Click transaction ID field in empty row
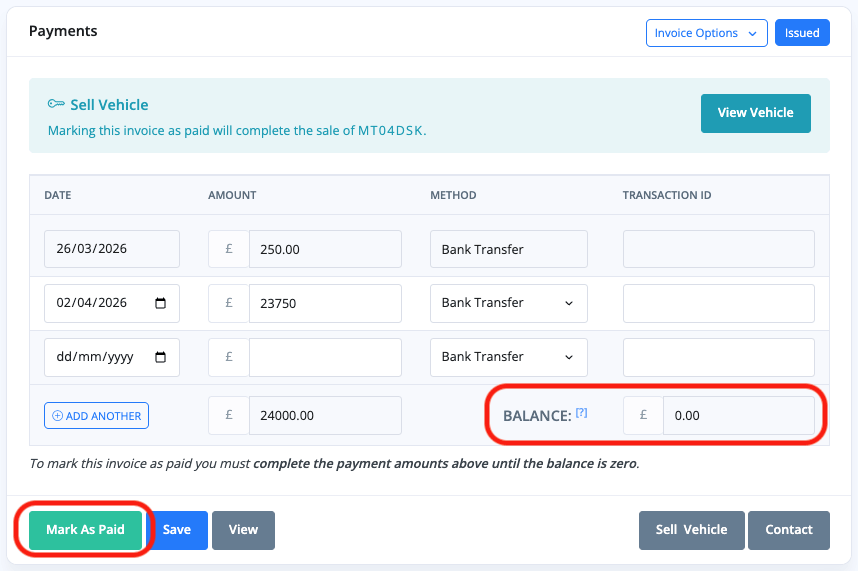 coord(718,357)
